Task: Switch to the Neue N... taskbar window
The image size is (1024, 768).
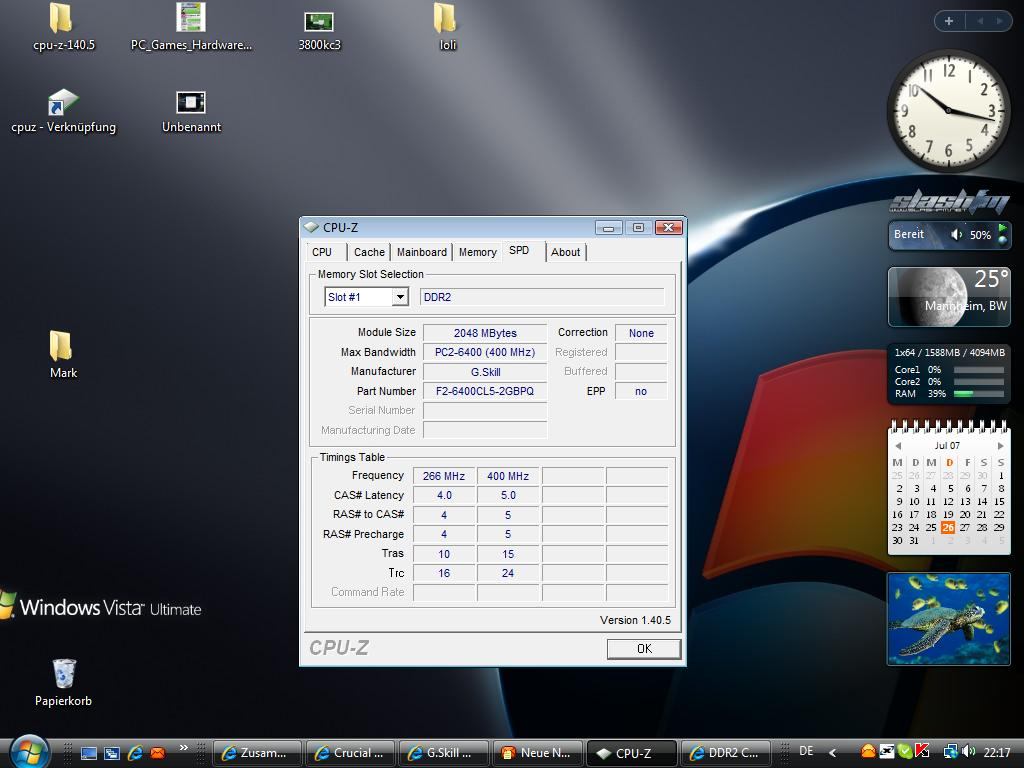Action: [x=537, y=753]
